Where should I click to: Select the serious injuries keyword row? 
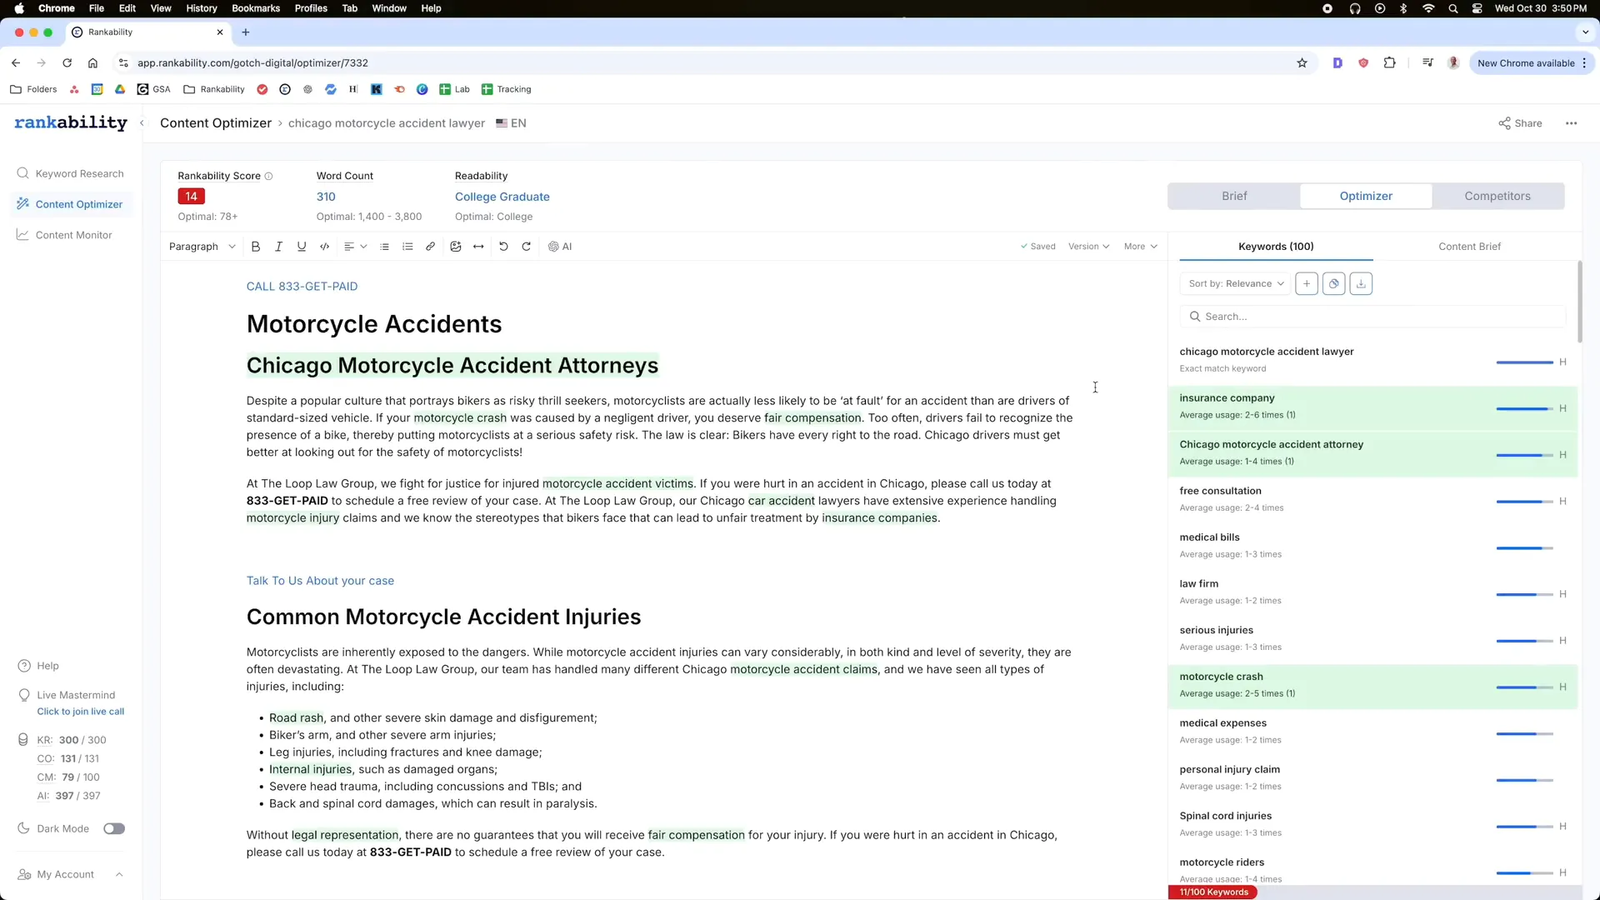point(1372,638)
